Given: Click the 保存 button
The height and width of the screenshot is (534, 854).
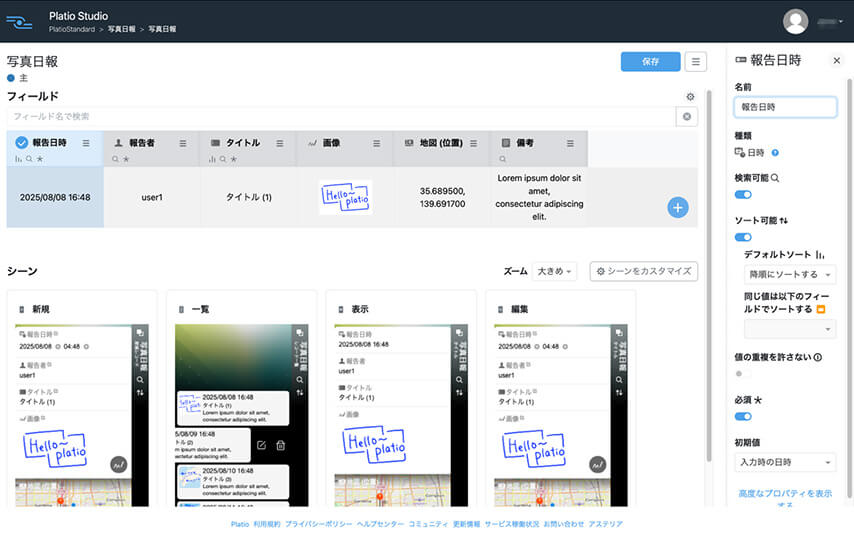Looking at the screenshot, I should [x=650, y=62].
